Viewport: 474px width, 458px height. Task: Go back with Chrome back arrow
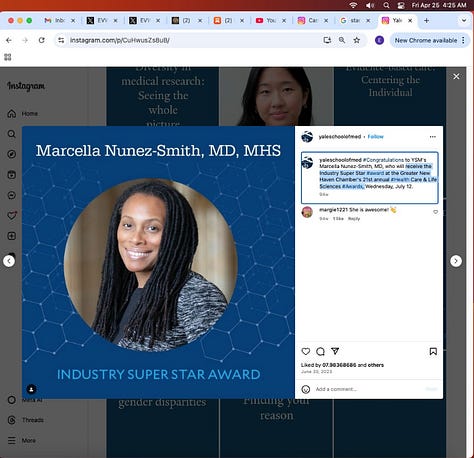pos(9,40)
